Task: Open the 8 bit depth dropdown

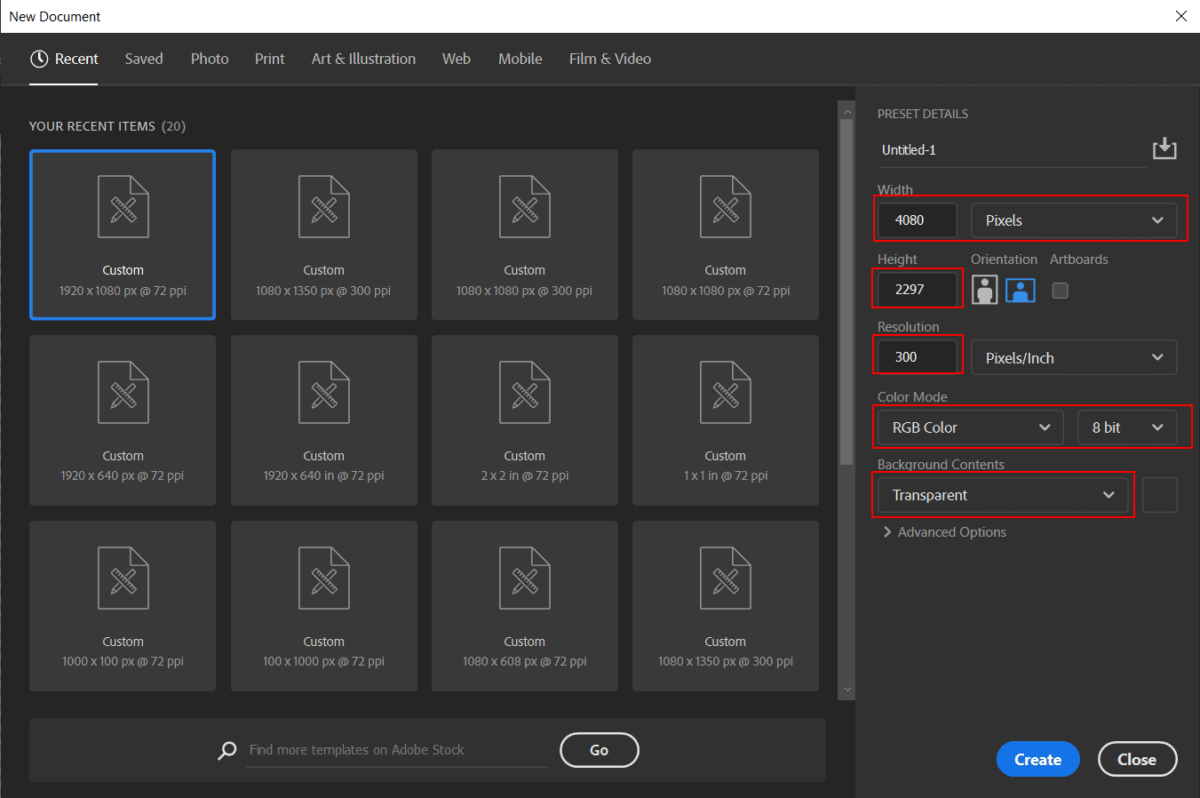Action: [x=1127, y=427]
